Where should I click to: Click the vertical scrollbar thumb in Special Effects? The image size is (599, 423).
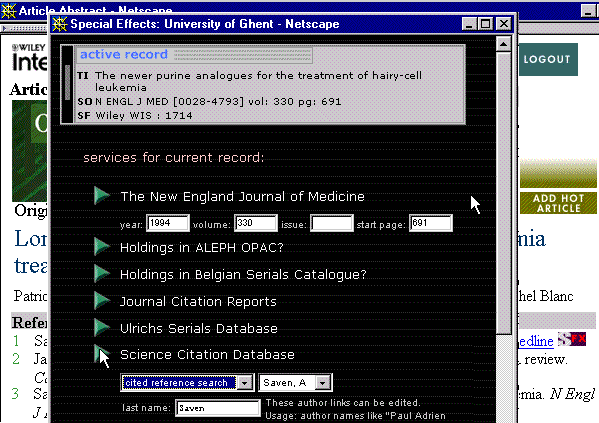click(x=503, y=193)
